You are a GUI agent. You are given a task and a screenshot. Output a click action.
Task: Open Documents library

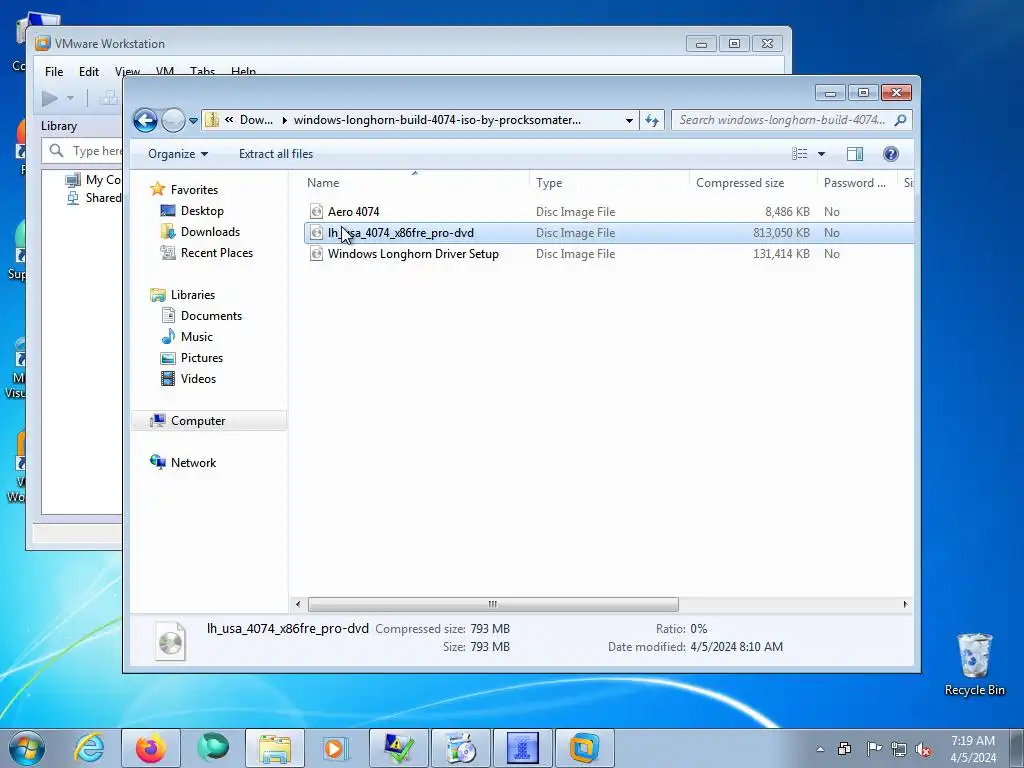pos(211,316)
